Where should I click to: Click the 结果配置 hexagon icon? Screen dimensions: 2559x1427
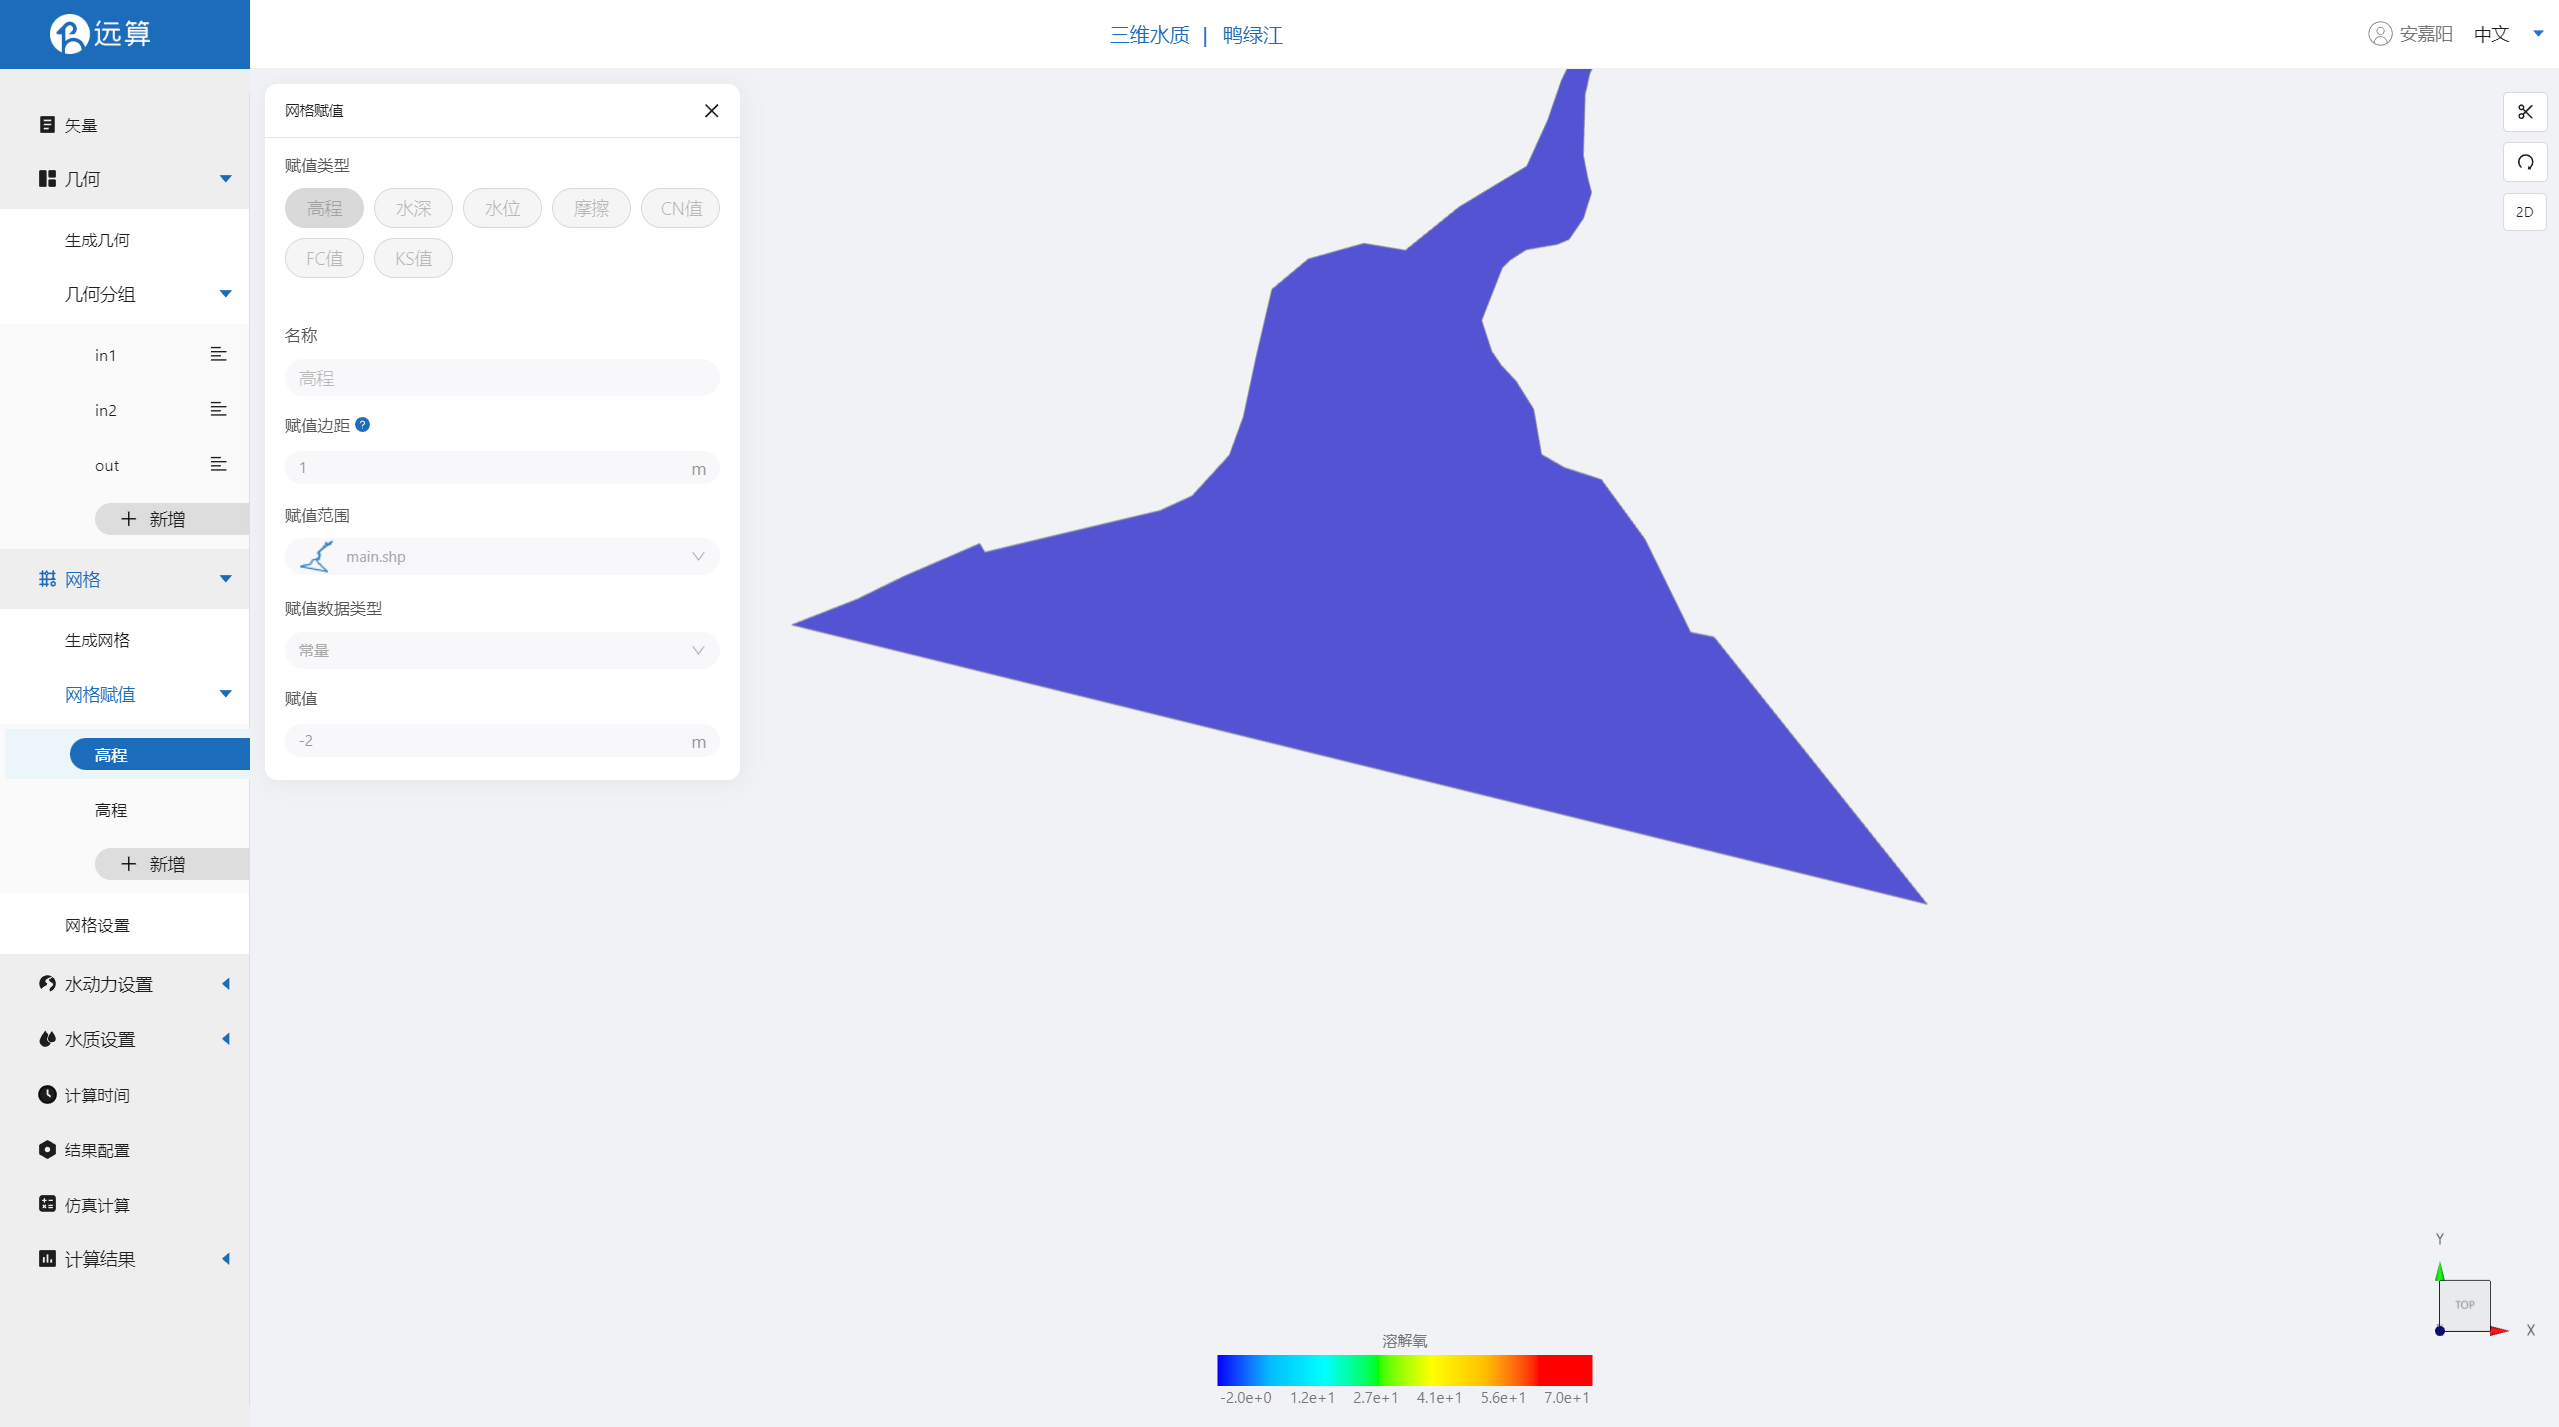tap(47, 1150)
